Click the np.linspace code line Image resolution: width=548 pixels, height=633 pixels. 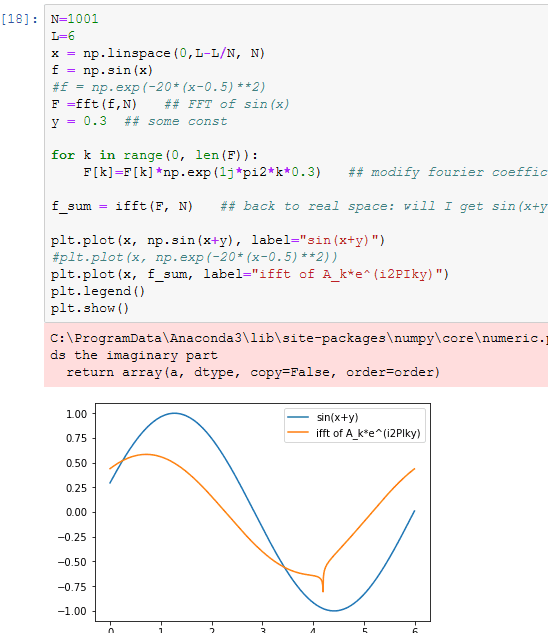click(158, 53)
